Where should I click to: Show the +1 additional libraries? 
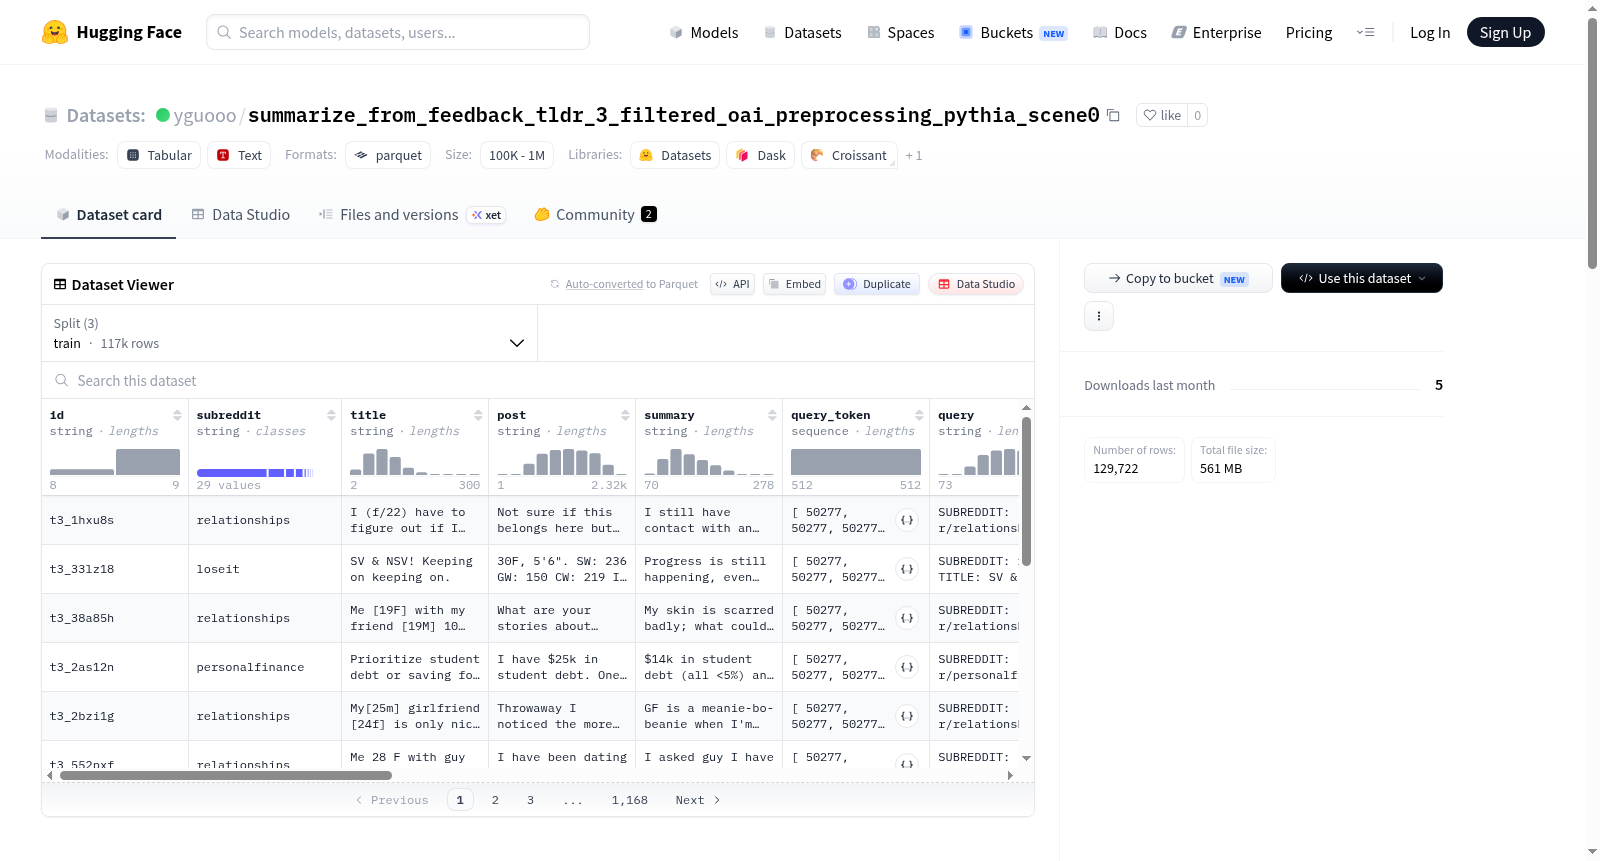click(x=914, y=155)
